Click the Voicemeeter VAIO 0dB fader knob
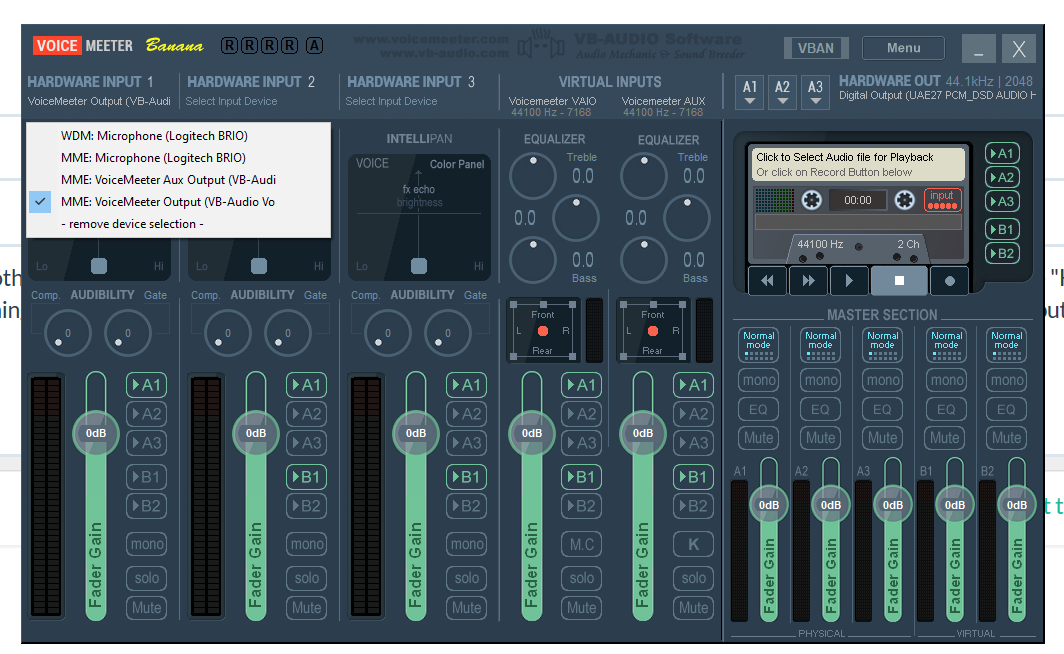 coord(532,433)
